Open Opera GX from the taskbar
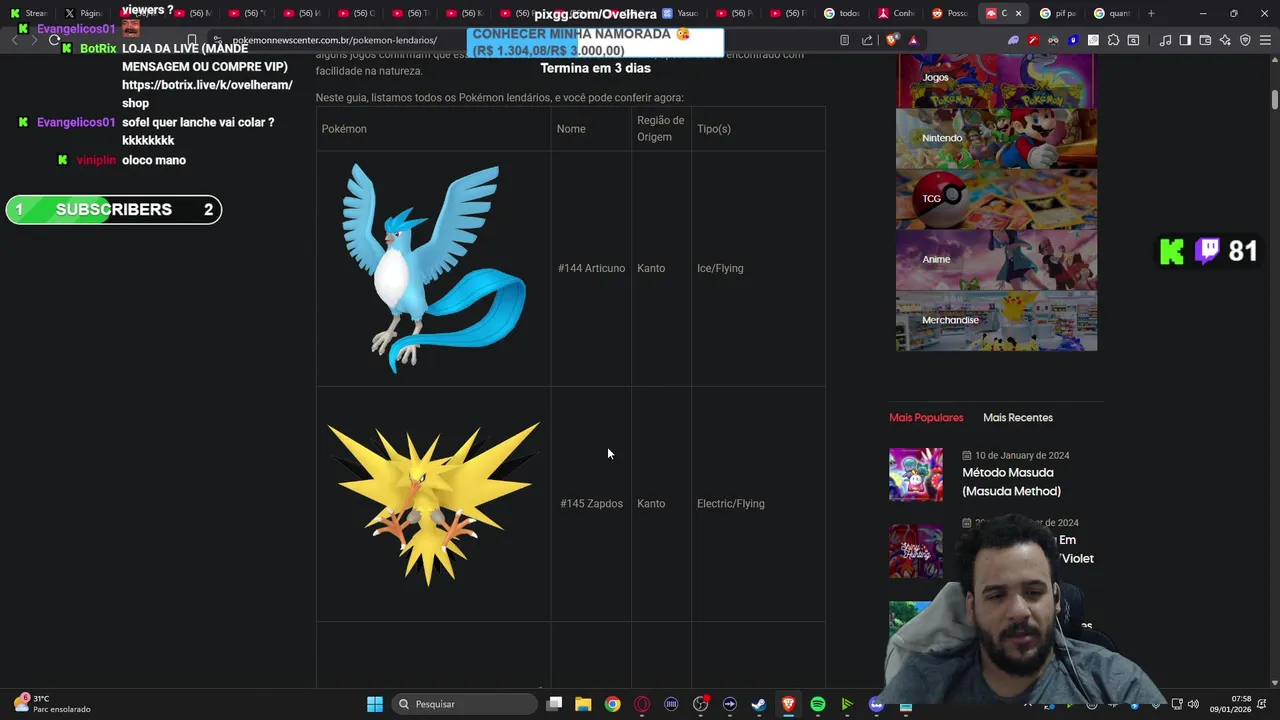Viewport: 1280px width, 720px height. (x=642, y=704)
